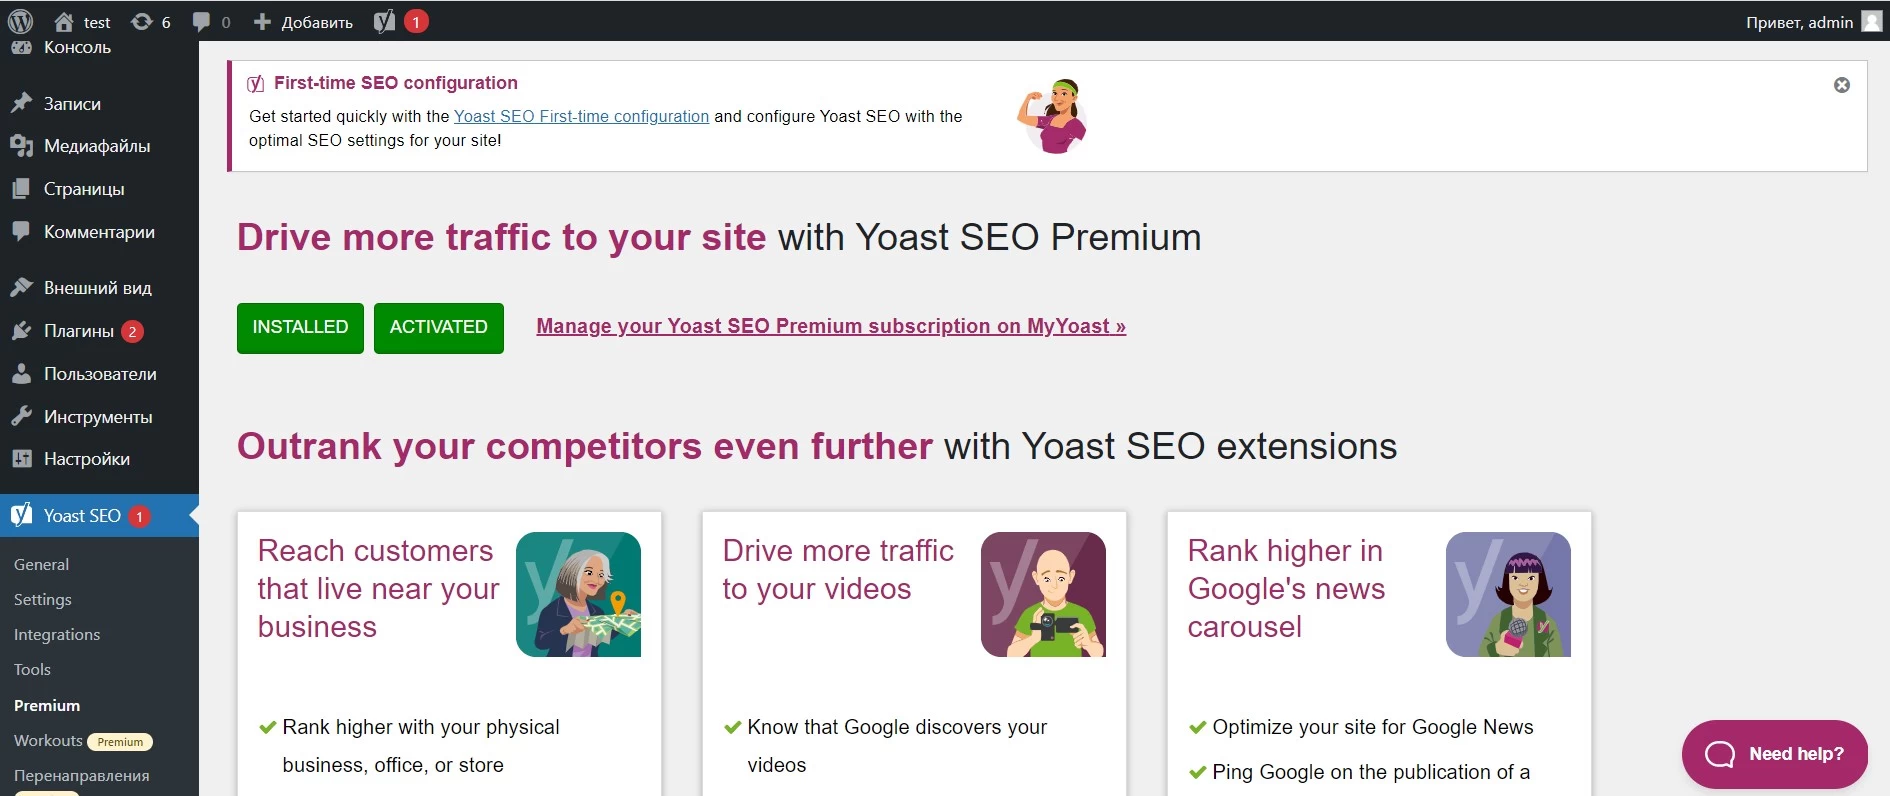Screen dimensions: 1890x796
Task: Click the video camera man thumbnail image
Action: point(1043,594)
